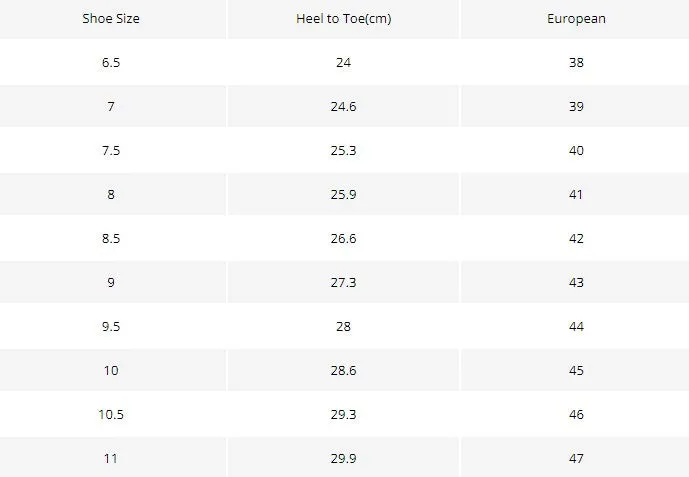Click the 29.9 heel to toe value
Image resolution: width=689 pixels, height=477 pixels.
pyautogui.click(x=343, y=457)
